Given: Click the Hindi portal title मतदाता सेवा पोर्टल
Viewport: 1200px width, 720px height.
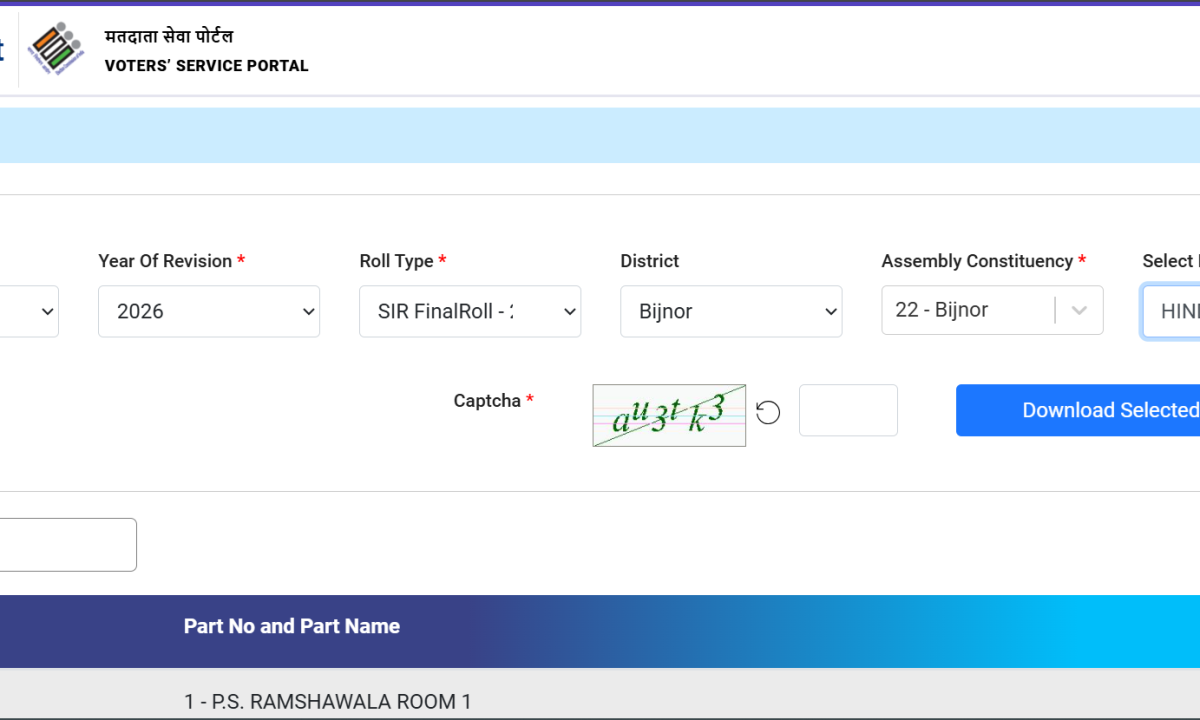Looking at the screenshot, I should pos(169,37).
